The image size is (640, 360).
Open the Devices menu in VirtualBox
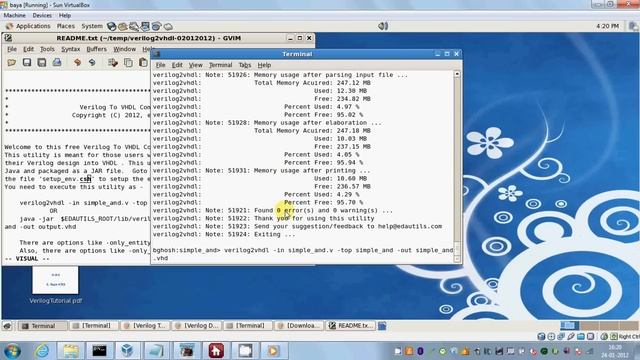pyautogui.click(x=42, y=15)
